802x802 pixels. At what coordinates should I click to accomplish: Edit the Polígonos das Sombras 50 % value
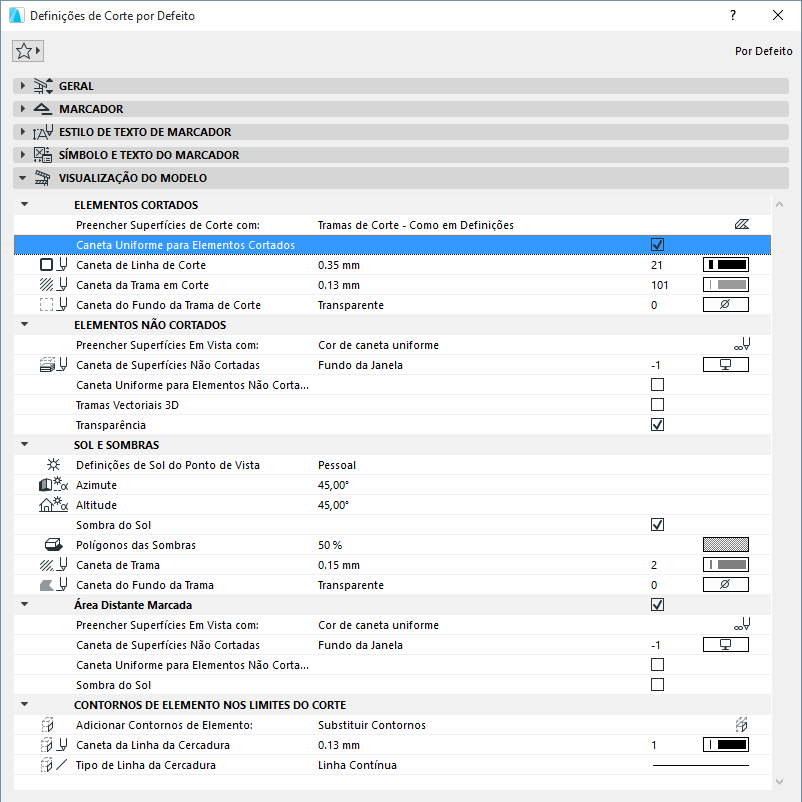[x=330, y=545]
